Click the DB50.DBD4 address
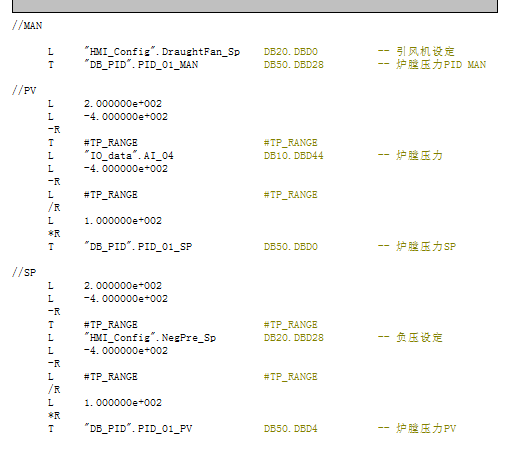 click(x=291, y=429)
